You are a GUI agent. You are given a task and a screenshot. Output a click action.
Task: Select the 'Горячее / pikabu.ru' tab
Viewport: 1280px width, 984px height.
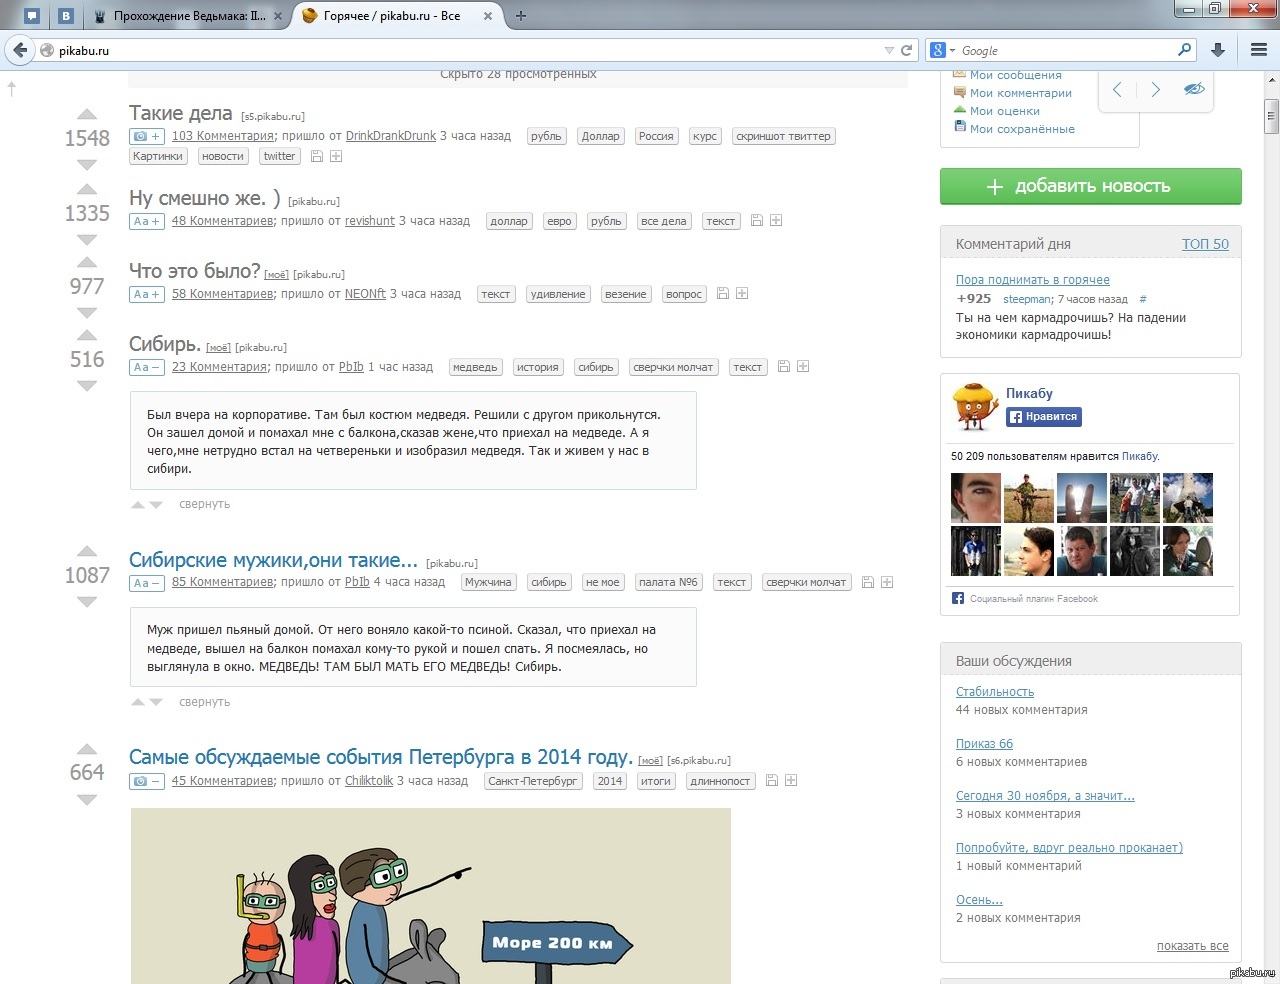click(396, 16)
